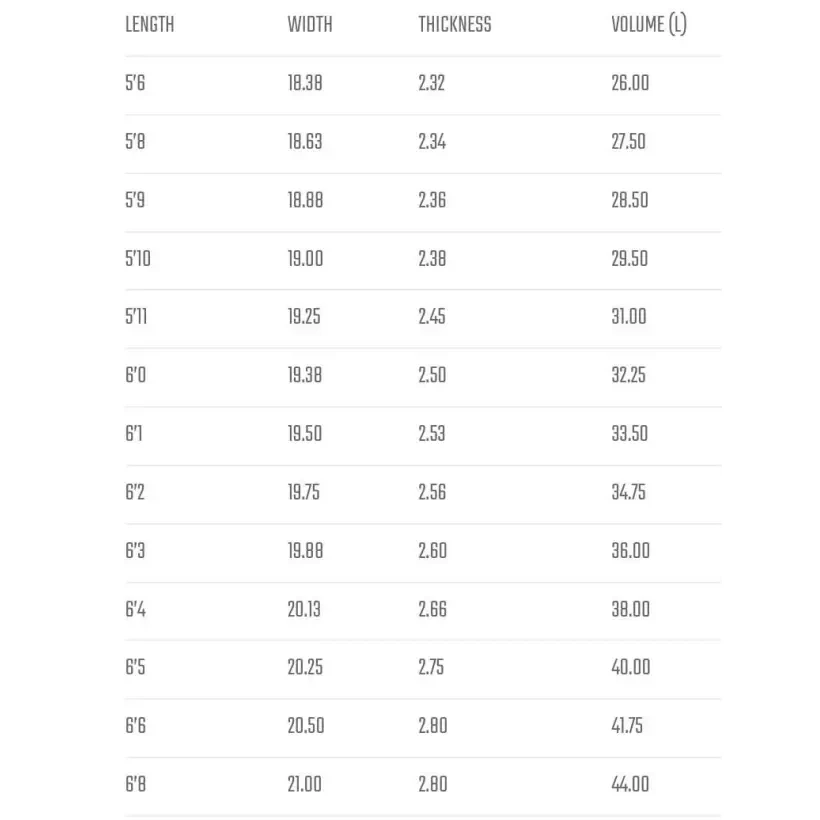Screen dimensions: 820x820
Task: Click the 26.00 volume value
Action: coord(630,83)
